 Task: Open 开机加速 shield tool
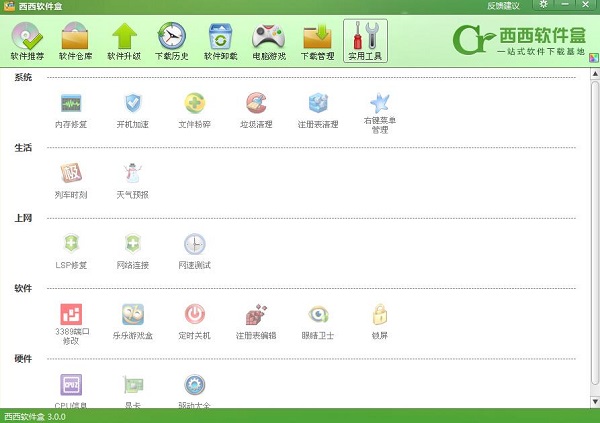pyautogui.click(x=133, y=111)
